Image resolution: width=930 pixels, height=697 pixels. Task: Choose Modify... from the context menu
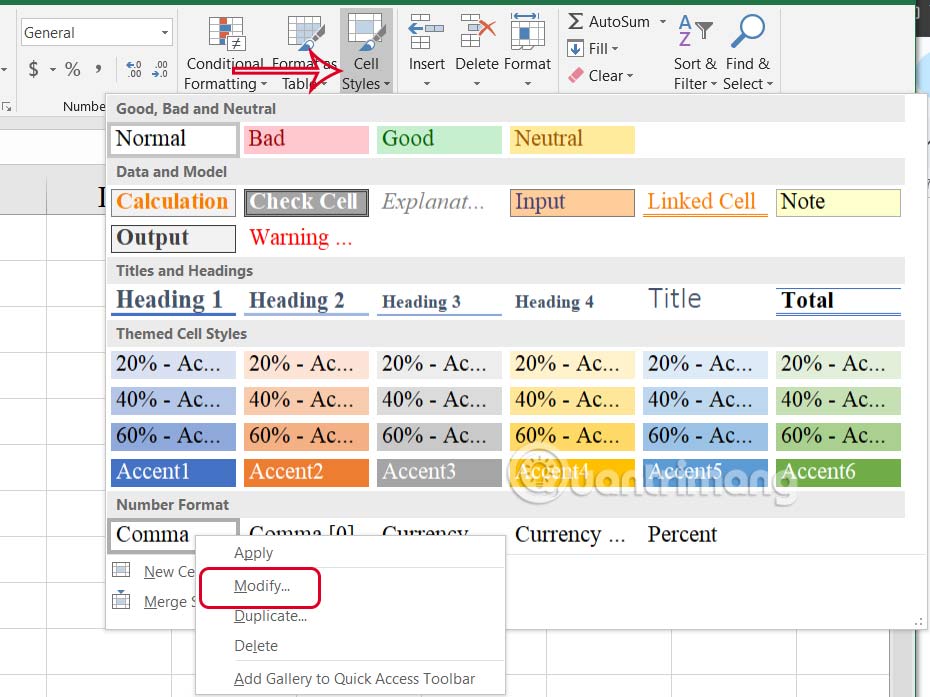pos(261,587)
